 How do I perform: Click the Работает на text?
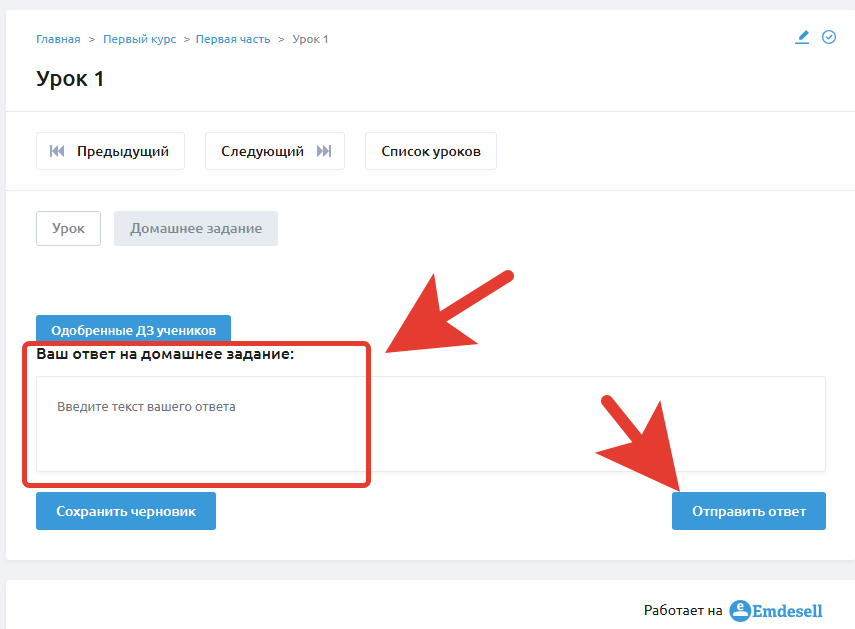pyautogui.click(x=683, y=610)
